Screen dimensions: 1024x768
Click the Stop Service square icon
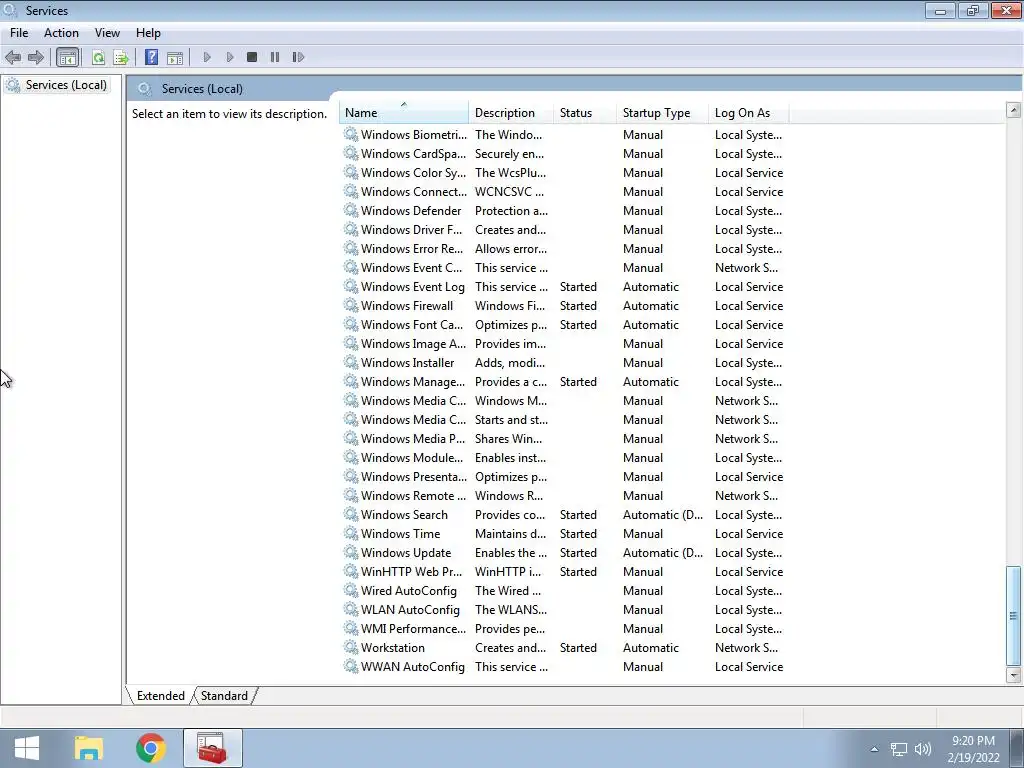pos(252,57)
